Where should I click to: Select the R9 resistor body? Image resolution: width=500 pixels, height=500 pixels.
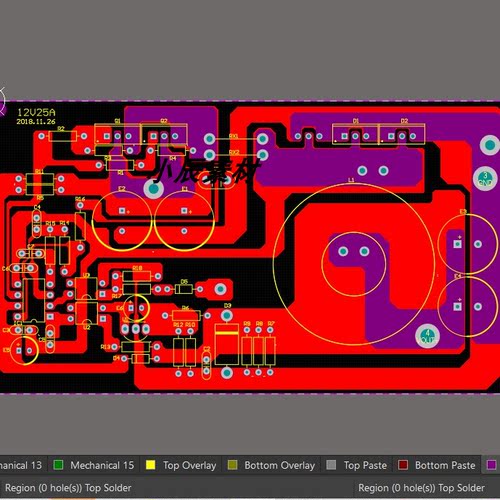coord(247,351)
